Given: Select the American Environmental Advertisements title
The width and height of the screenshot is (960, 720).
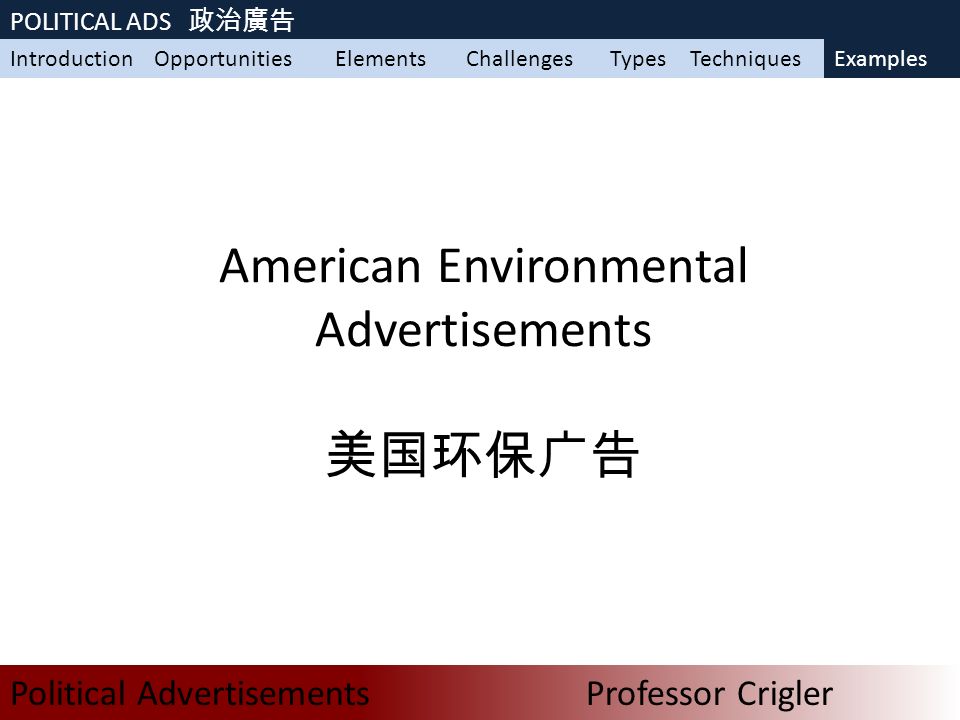Looking at the screenshot, I should pyautogui.click(x=484, y=298).
